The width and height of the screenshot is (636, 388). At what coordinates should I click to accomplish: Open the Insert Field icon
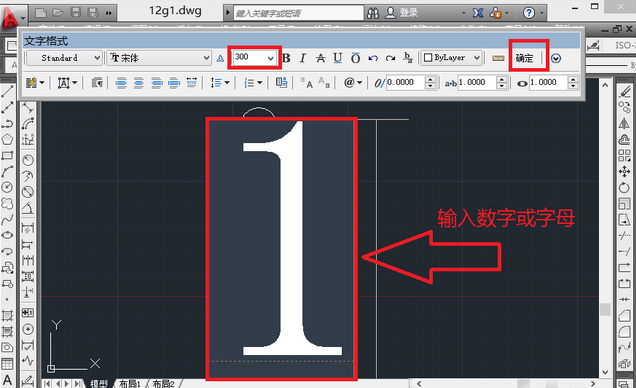point(281,83)
